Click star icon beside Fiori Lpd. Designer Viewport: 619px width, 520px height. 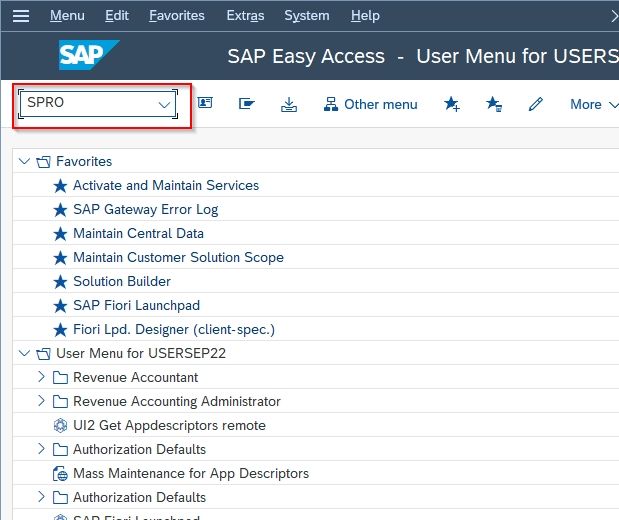coord(60,330)
